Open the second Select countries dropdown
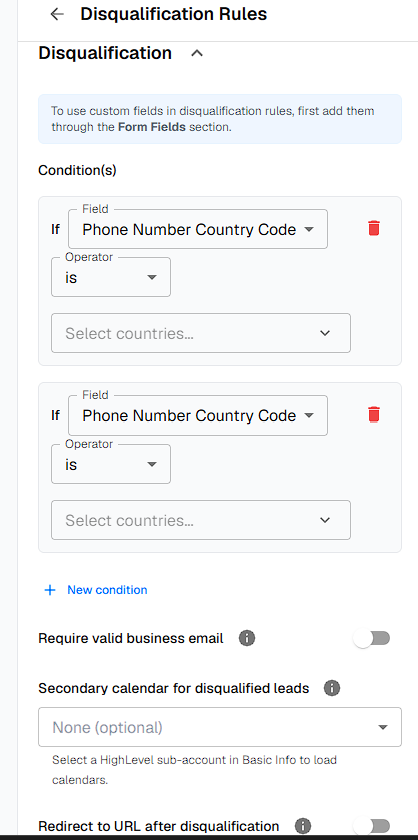Image resolution: width=418 pixels, height=840 pixels. click(201, 520)
